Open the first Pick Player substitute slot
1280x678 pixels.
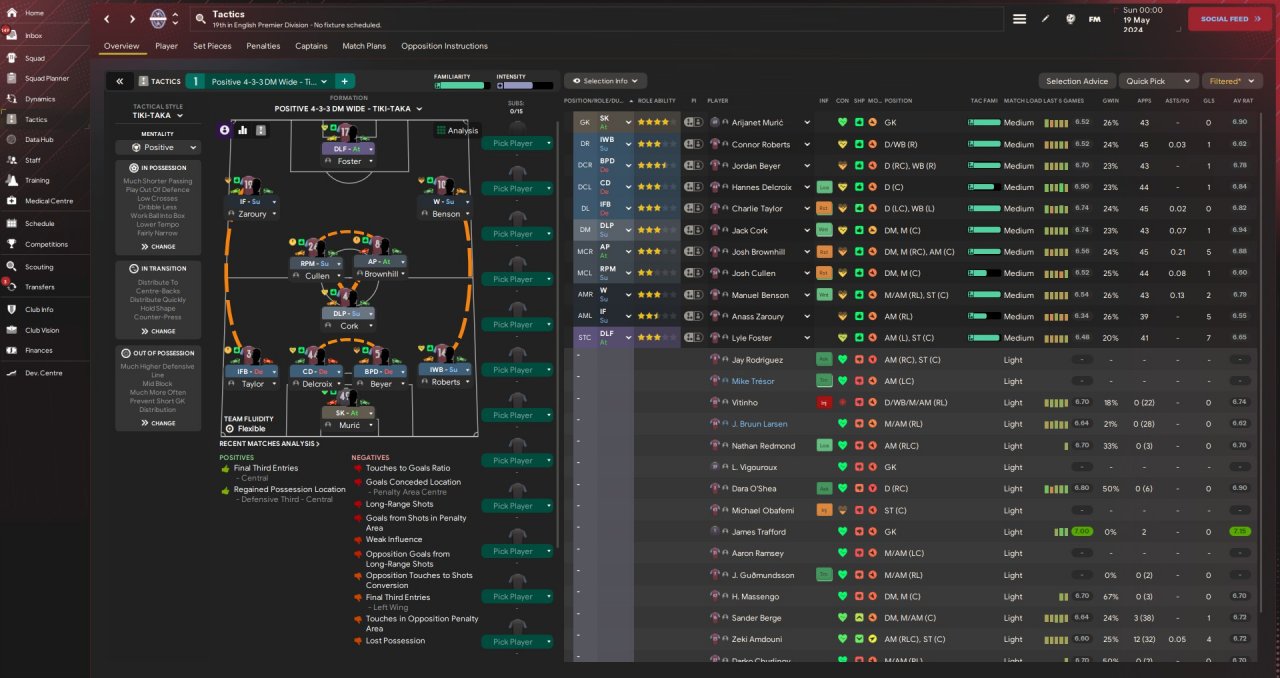(518, 143)
